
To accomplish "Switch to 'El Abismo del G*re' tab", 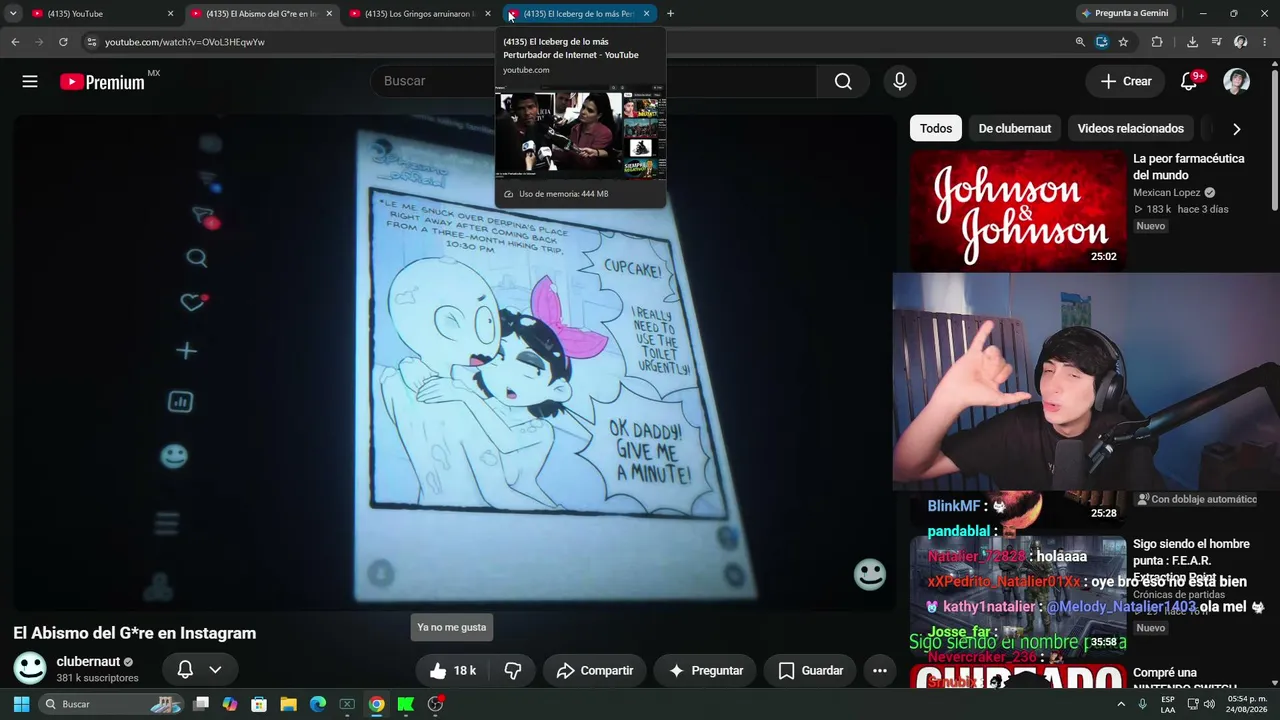I will pyautogui.click(x=260, y=14).
